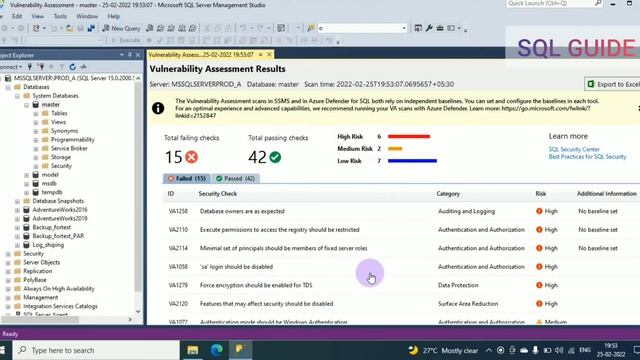The width and height of the screenshot is (640, 360).
Task: Click the Analysis Services DMX Query icon
Action: 171,28
